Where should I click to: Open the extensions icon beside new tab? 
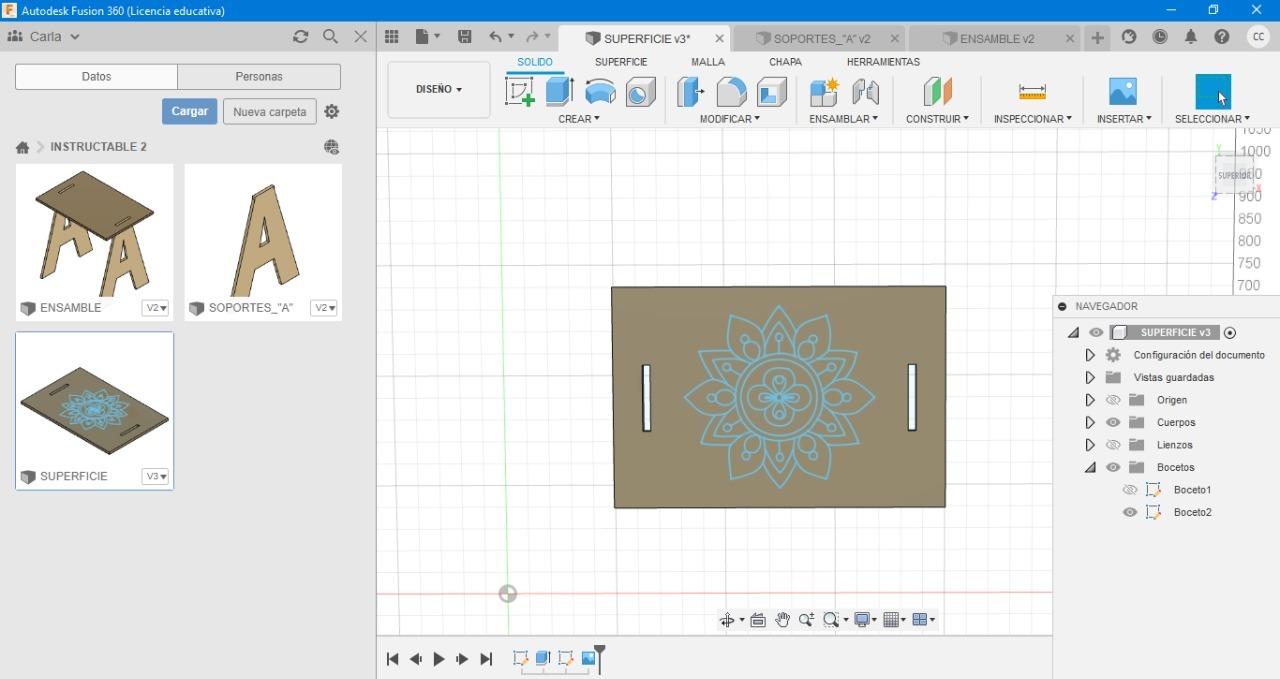pyautogui.click(x=1129, y=36)
